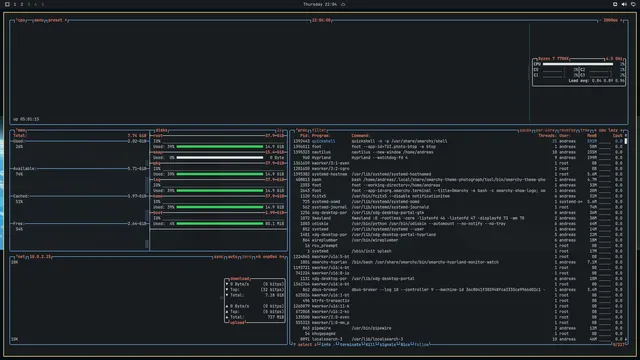
Task: Select the bash omarchy-theme process row
Action: coord(458,180)
